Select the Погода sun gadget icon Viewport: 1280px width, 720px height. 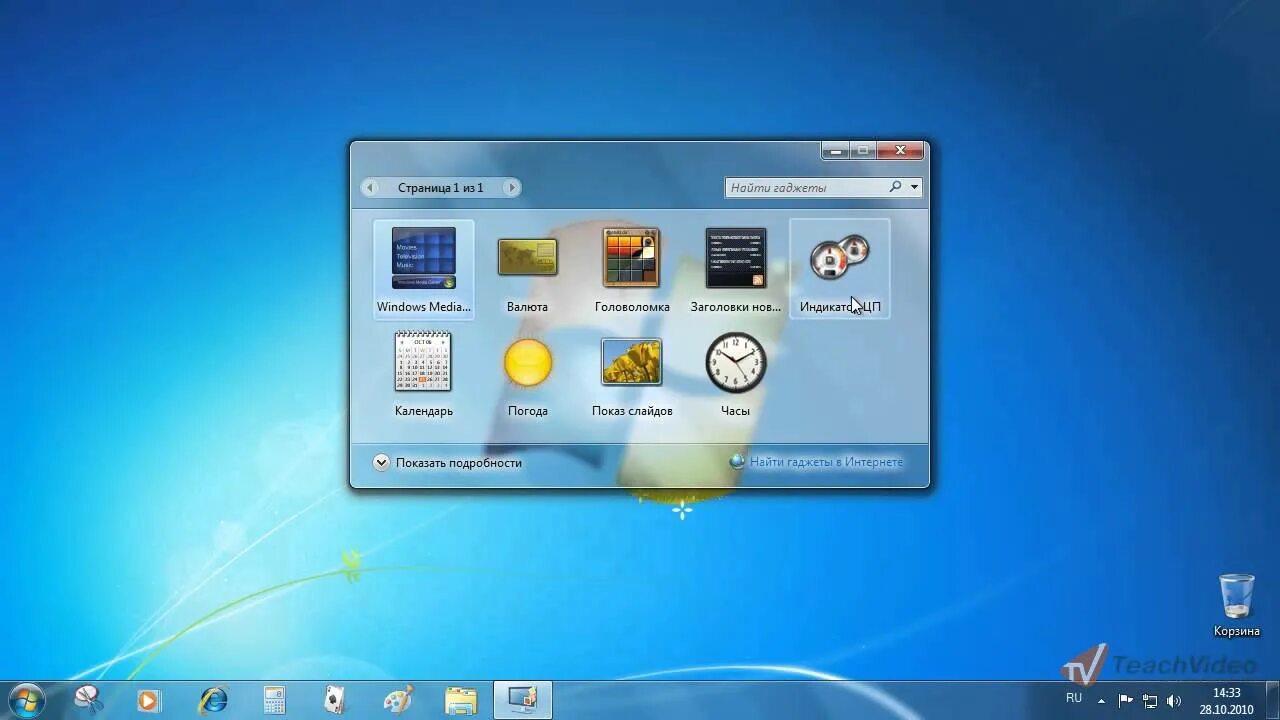[527, 362]
